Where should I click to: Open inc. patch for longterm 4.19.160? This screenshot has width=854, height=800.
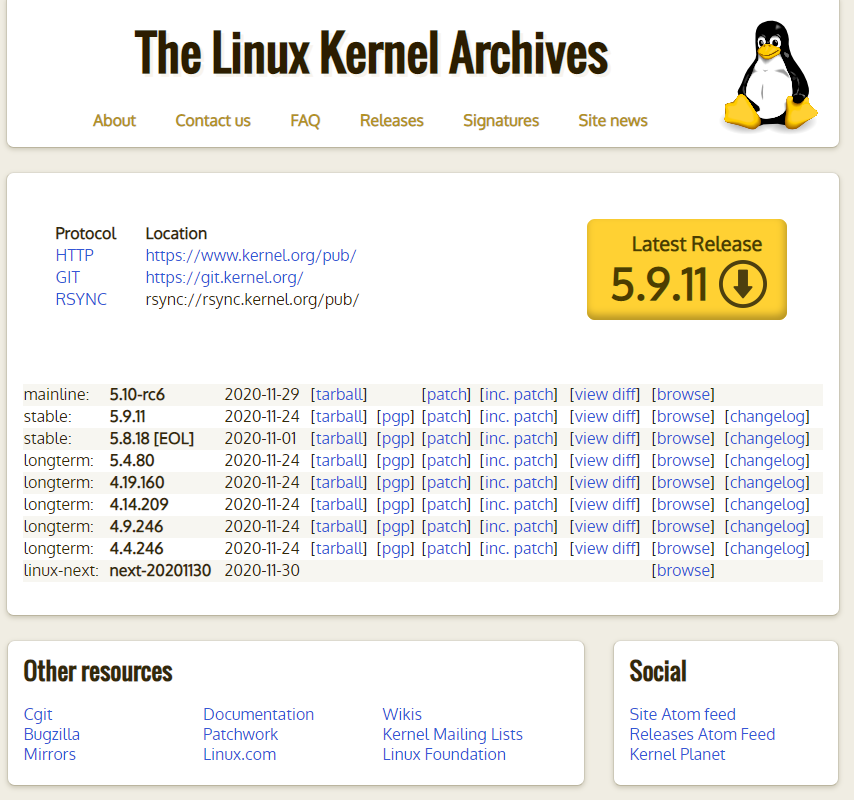(x=518, y=483)
